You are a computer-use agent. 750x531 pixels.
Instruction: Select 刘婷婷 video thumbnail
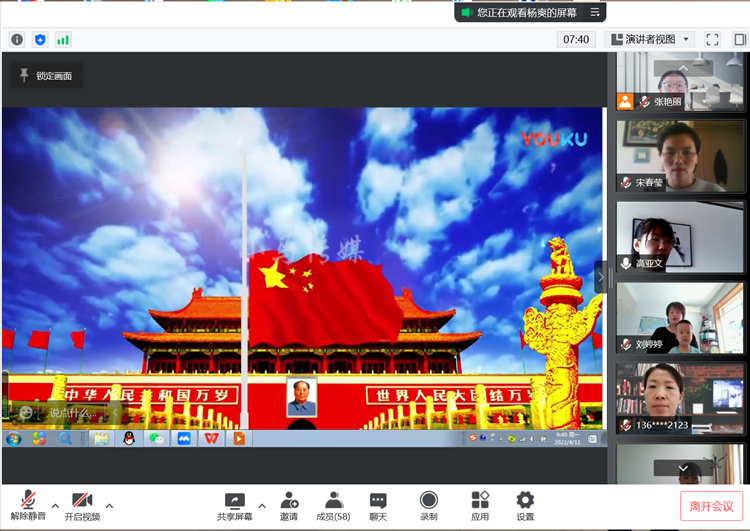pos(680,318)
